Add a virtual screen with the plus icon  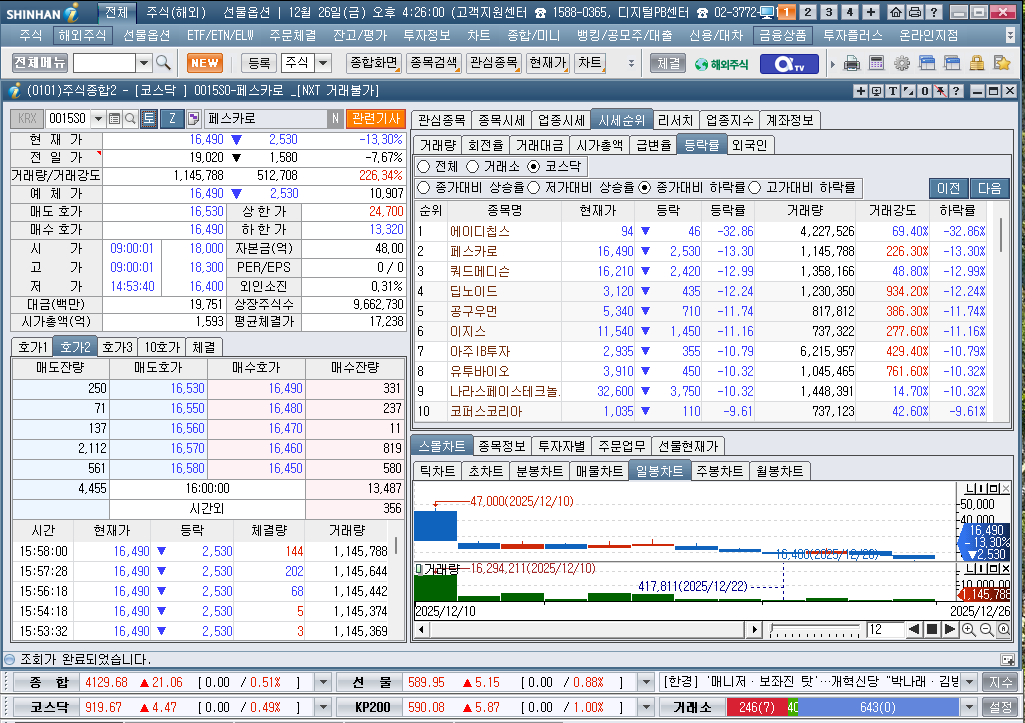871,12
